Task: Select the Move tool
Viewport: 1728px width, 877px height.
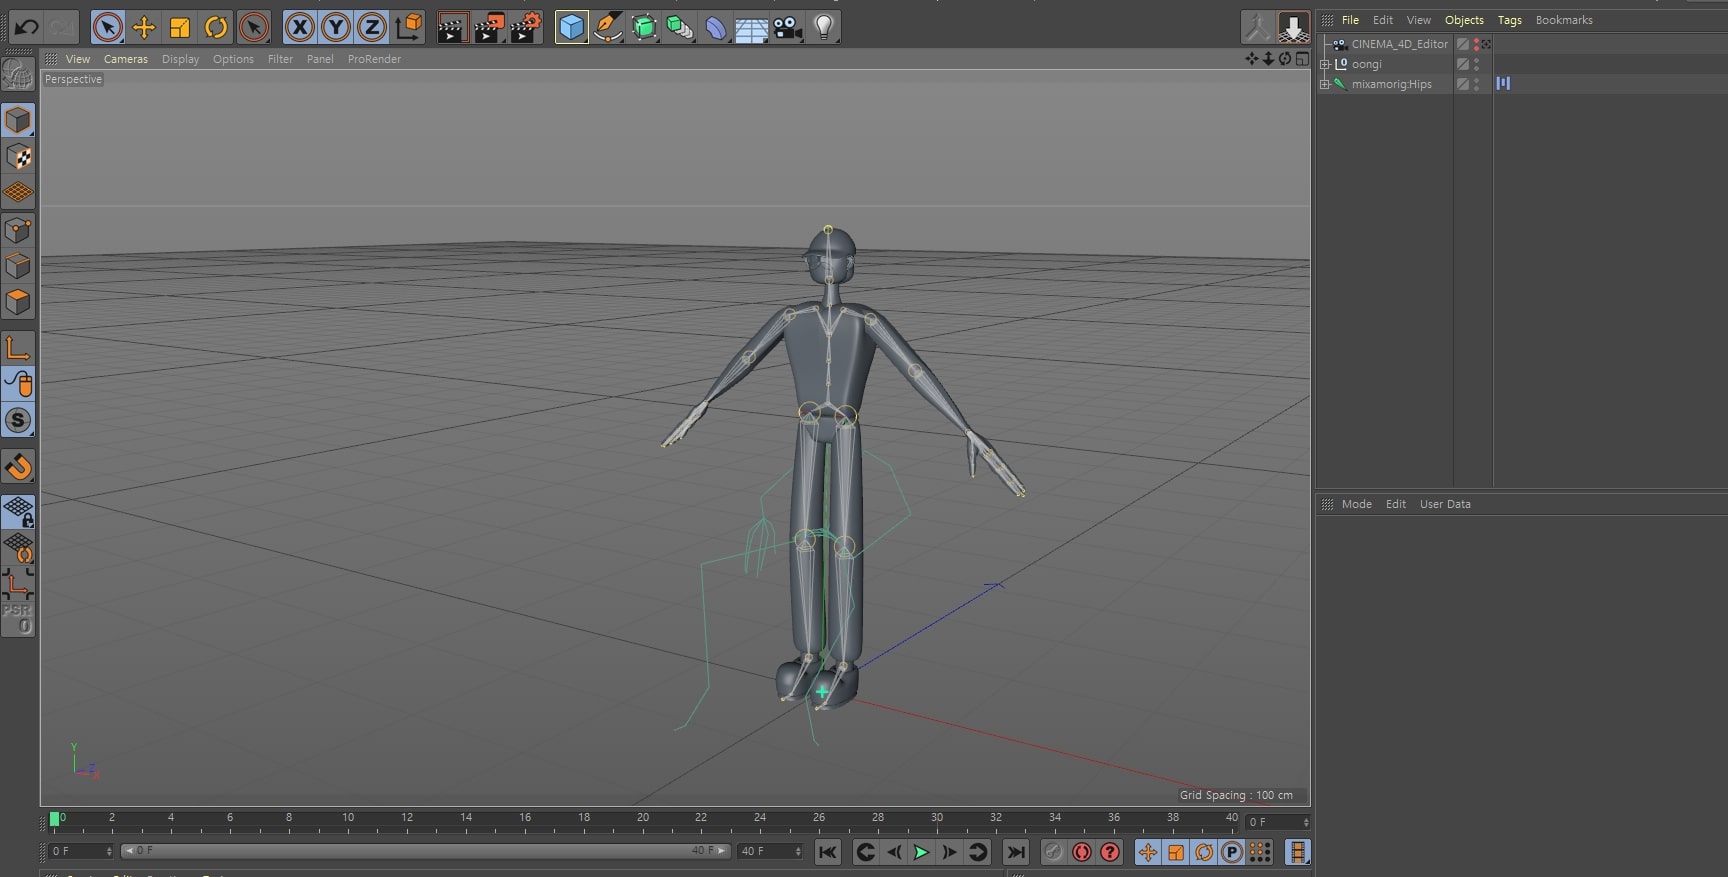Action: tap(144, 27)
